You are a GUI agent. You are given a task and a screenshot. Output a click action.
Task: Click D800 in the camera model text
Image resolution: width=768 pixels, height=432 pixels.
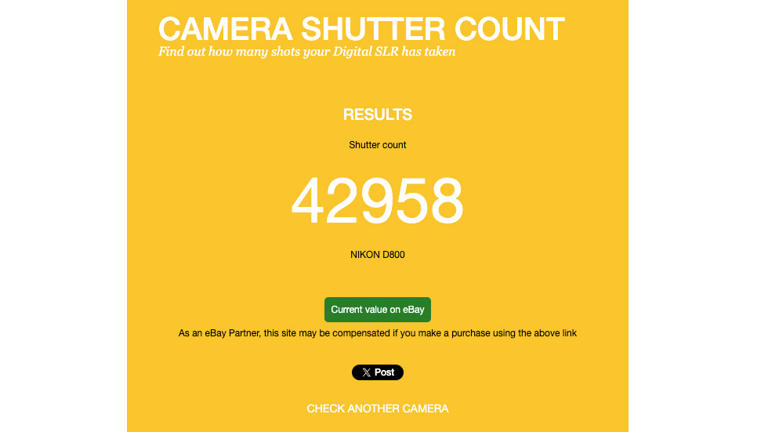coord(394,255)
